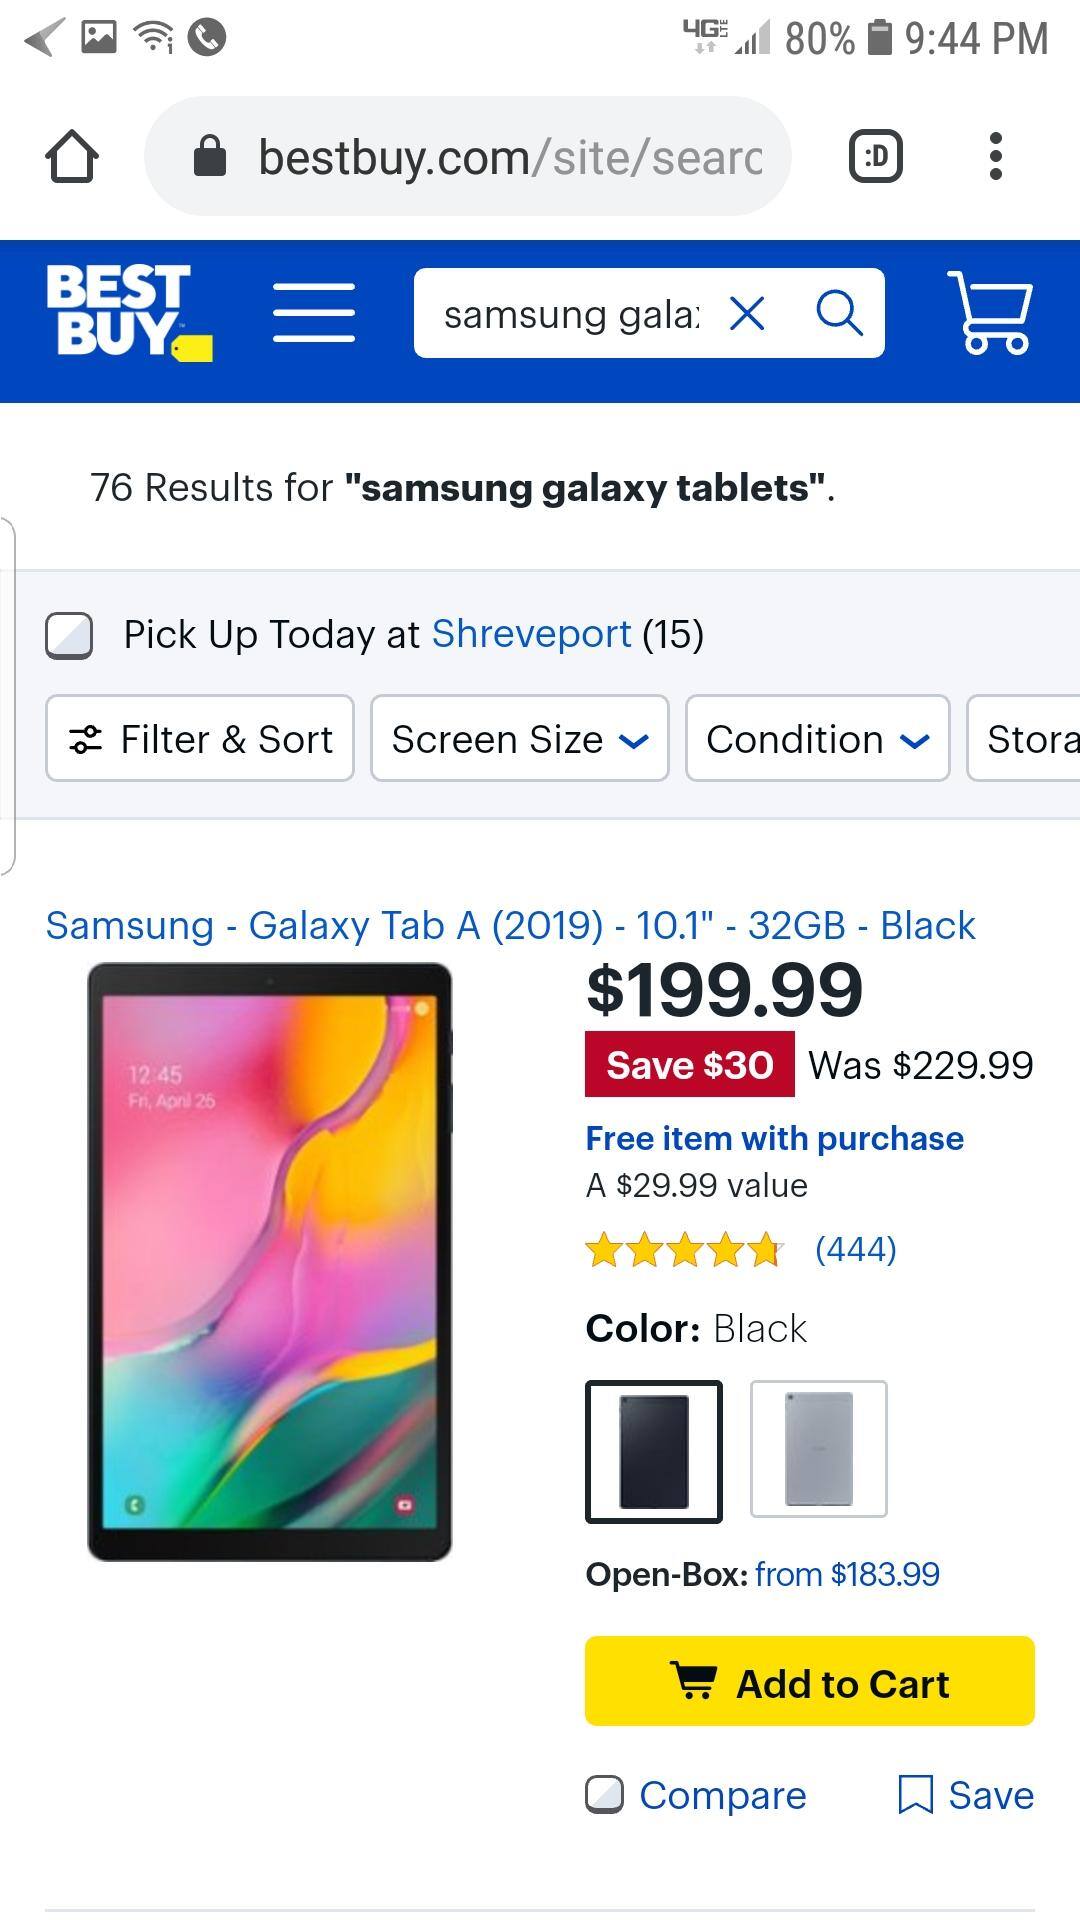Tap the Galaxy Tab A product image
The height and width of the screenshot is (1920, 1080).
coord(270,1260)
